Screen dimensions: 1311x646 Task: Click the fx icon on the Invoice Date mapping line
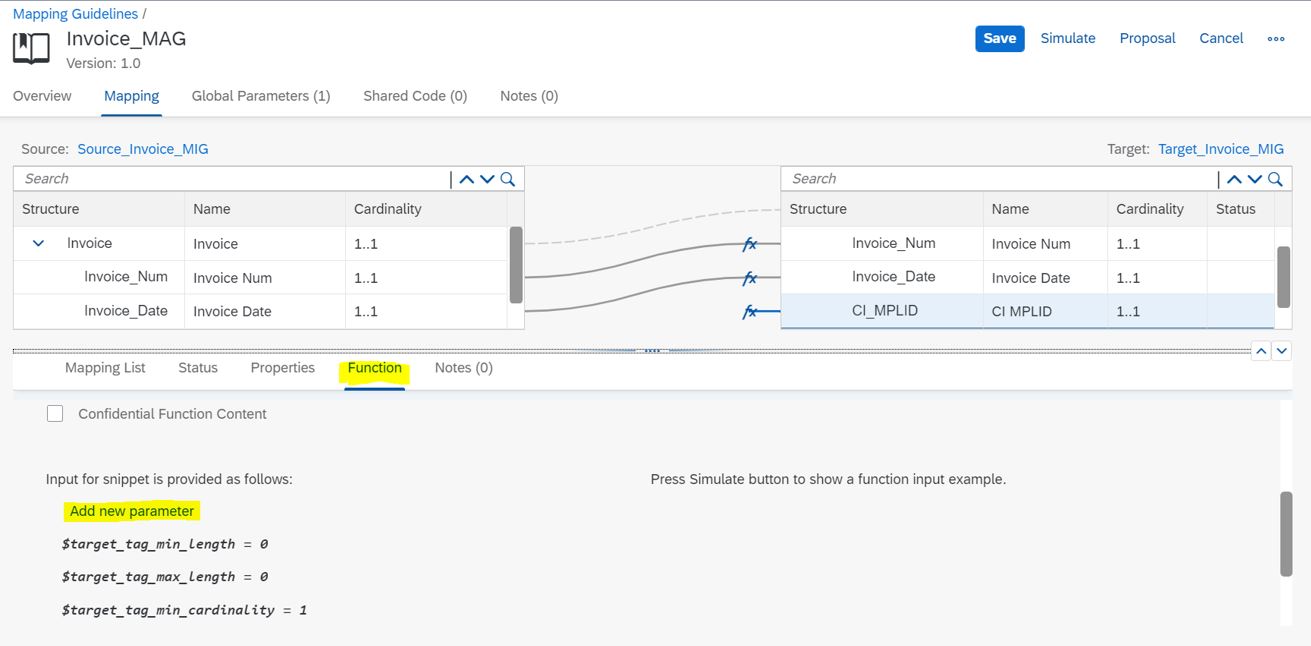click(750, 279)
